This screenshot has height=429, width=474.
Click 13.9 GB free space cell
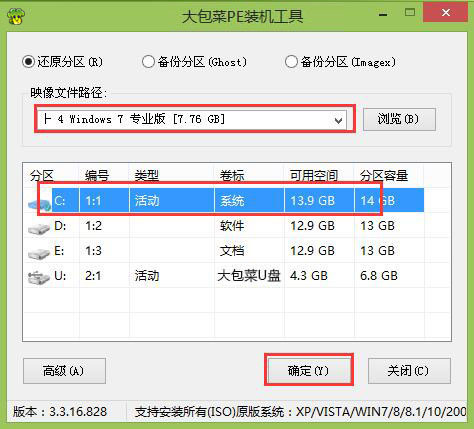point(313,201)
